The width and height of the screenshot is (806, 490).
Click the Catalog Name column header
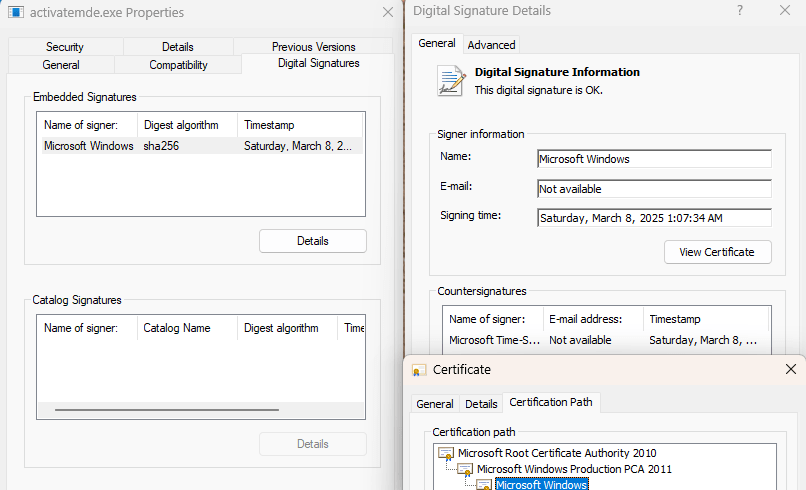tap(187, 328)
